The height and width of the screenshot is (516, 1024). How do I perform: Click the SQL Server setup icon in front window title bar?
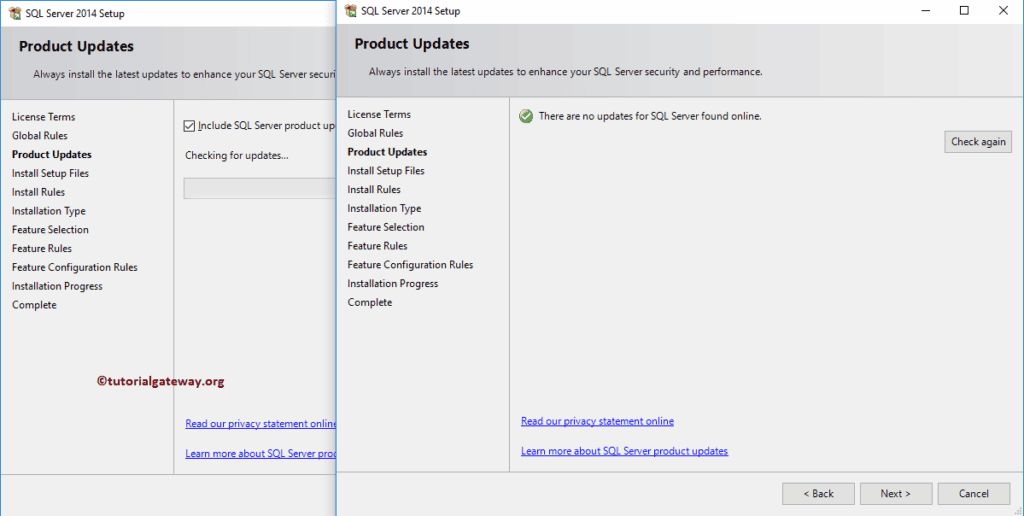coord(351,11)
